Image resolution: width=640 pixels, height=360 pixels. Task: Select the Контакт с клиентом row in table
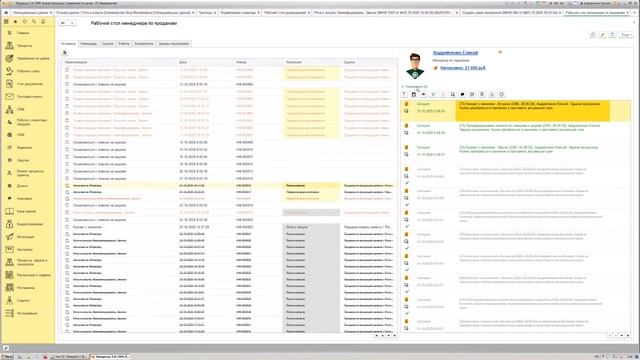click(x=229, y=227)
